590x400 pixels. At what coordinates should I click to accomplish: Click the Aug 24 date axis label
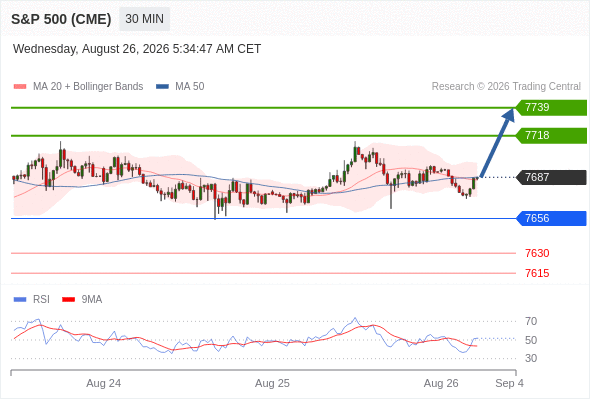point(103,383)
